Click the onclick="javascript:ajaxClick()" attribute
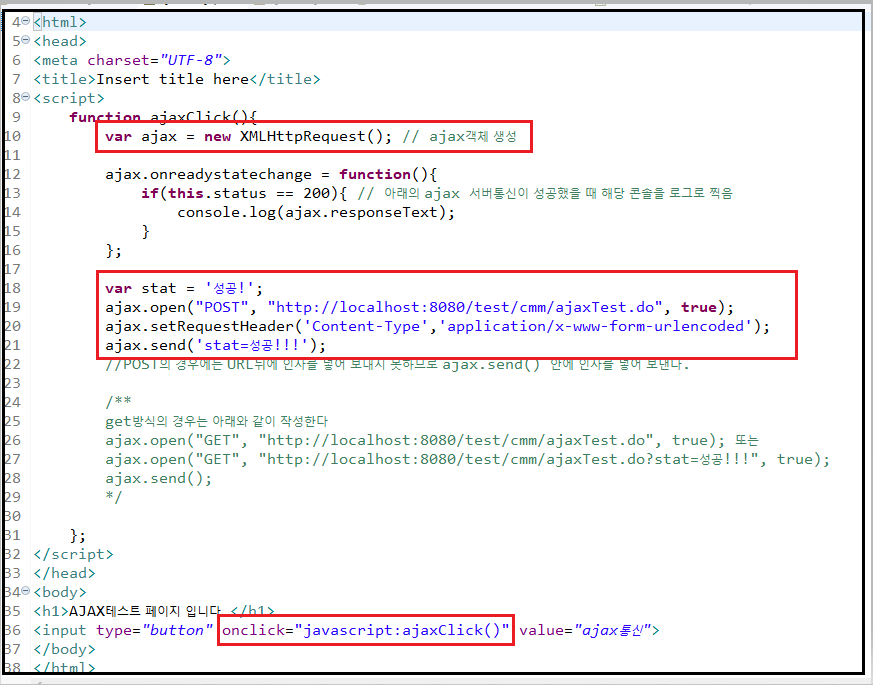Image resolution: width=873 pixels, height=685 pixels. coord(366,630)
